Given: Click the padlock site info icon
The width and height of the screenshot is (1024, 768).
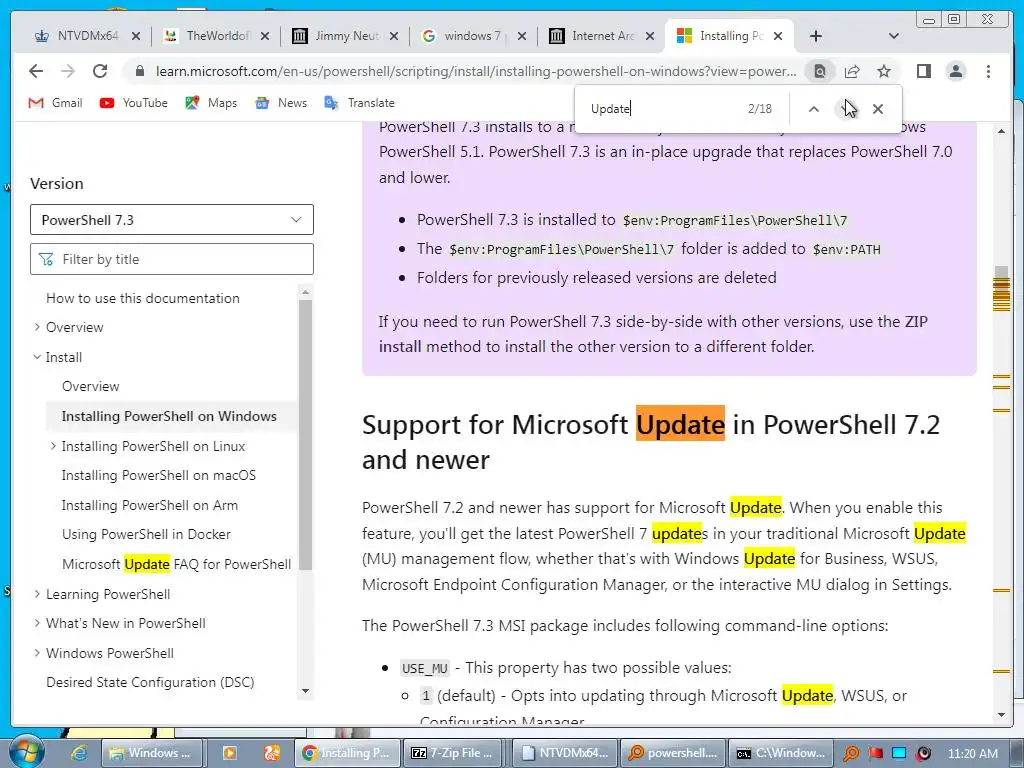Looking at the screenshot, I should pos(139,71).
